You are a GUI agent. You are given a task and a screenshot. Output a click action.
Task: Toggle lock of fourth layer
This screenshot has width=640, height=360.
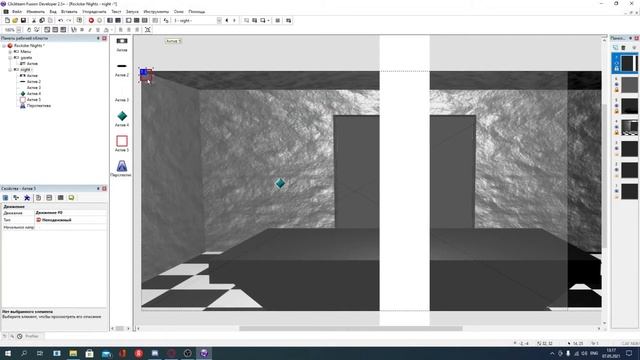coord(616,133)
